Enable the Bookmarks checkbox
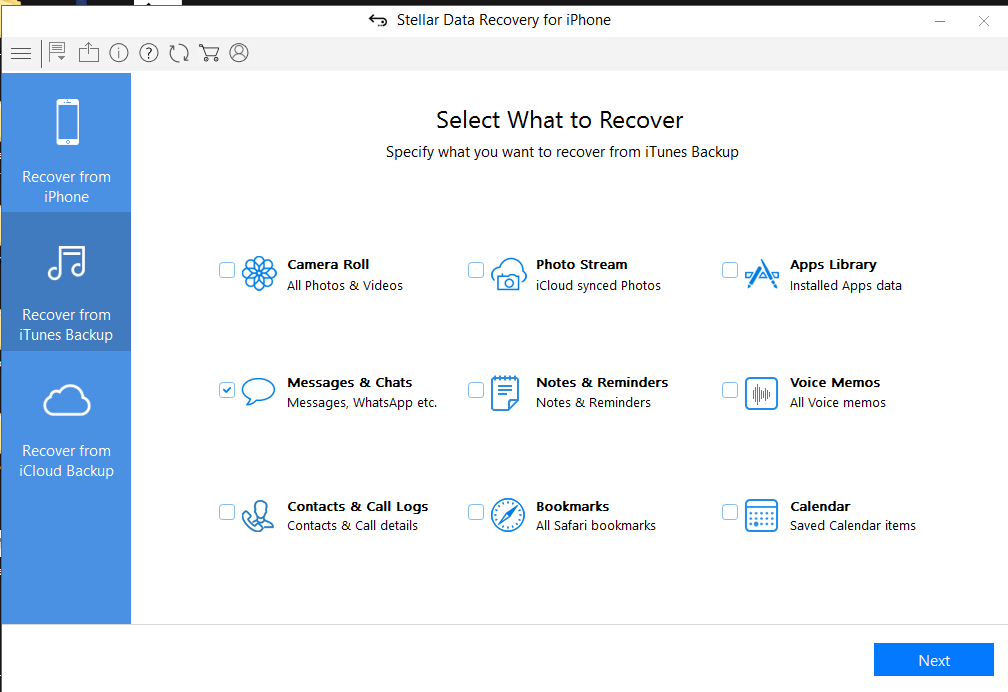Viewport: 1008px width, 692px height. click(476, 512)
